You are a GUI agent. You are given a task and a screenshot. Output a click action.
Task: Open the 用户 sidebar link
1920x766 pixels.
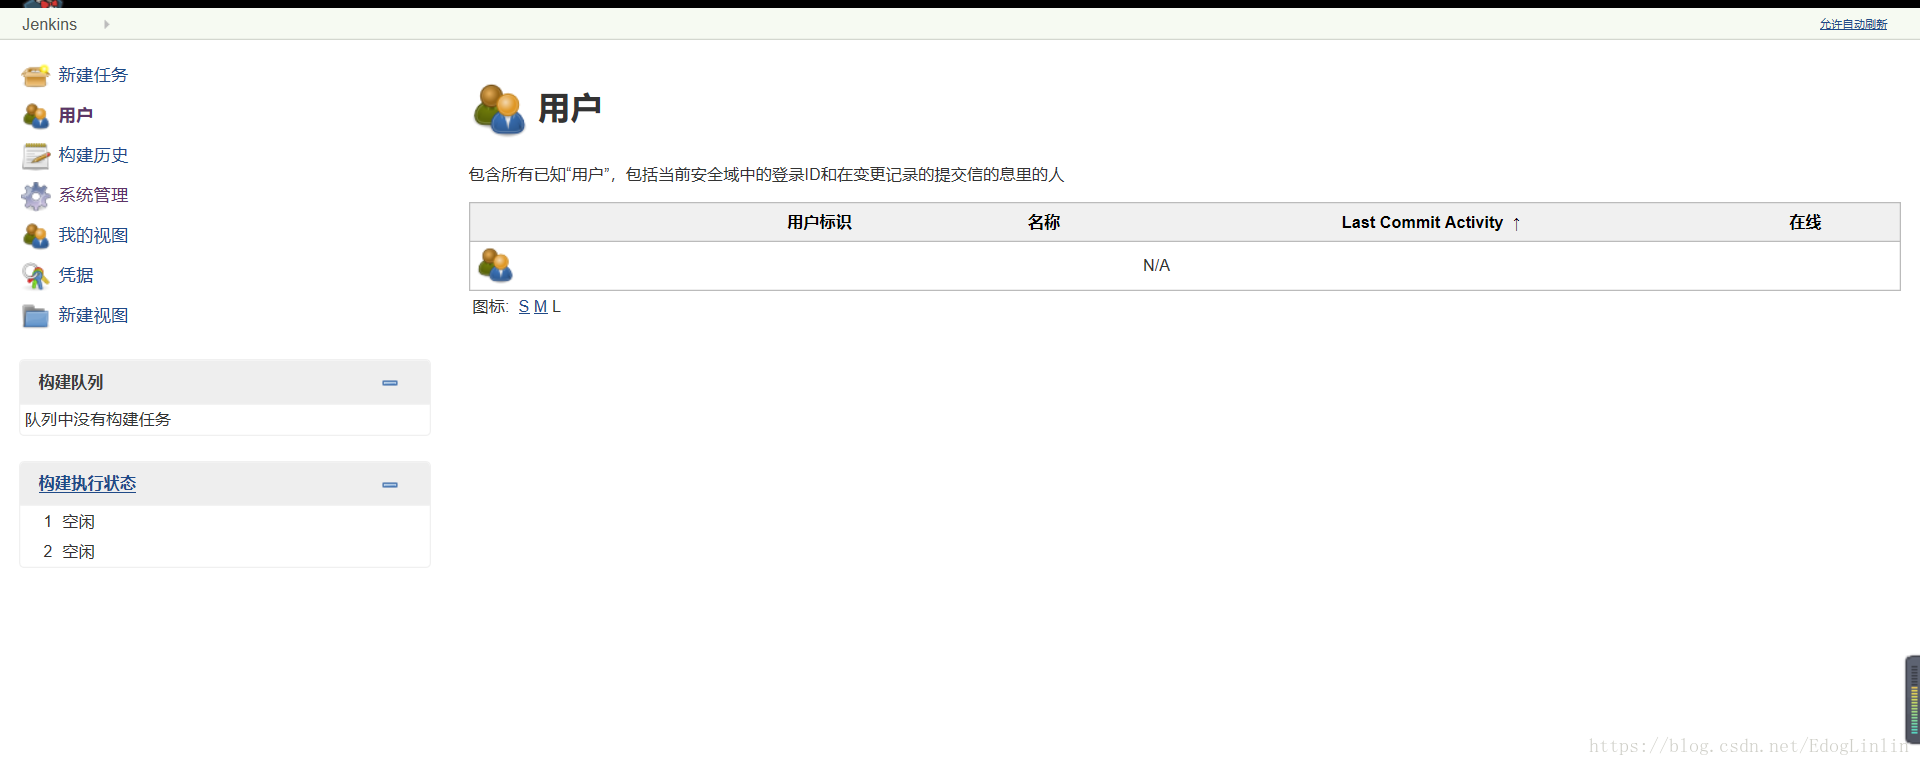(x=76, y=115)
